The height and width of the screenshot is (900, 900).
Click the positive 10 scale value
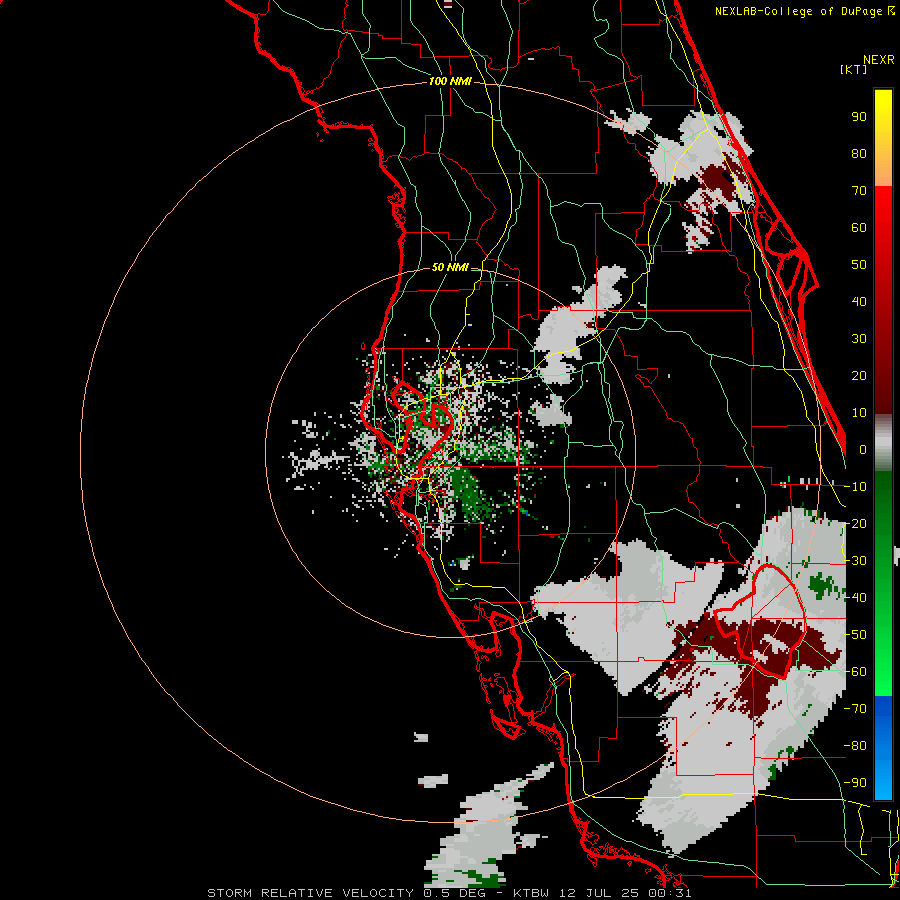859,413
